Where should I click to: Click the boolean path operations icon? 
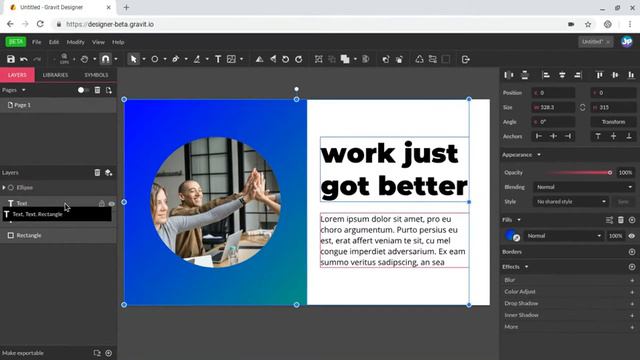(345, 59)
